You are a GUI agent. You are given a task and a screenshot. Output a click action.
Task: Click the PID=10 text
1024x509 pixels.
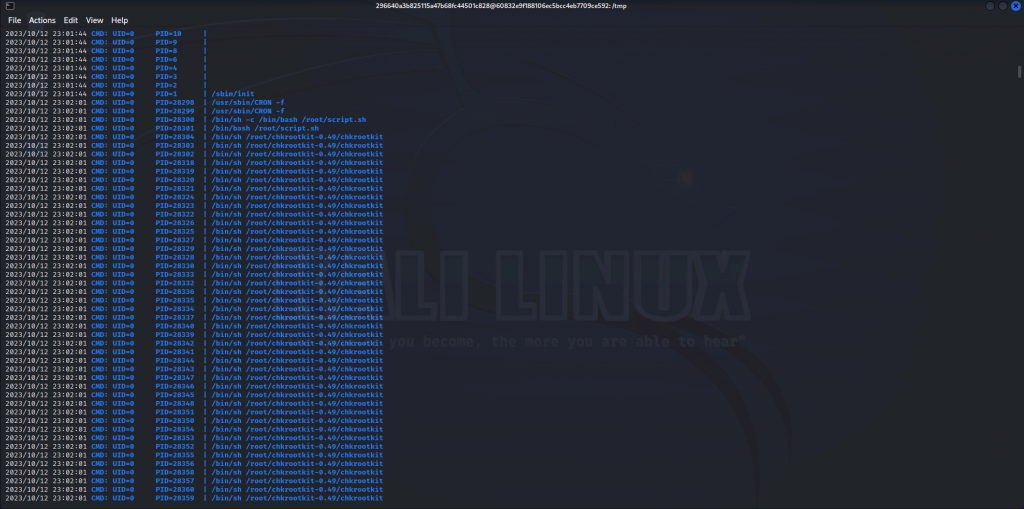[x=168, y=33]
